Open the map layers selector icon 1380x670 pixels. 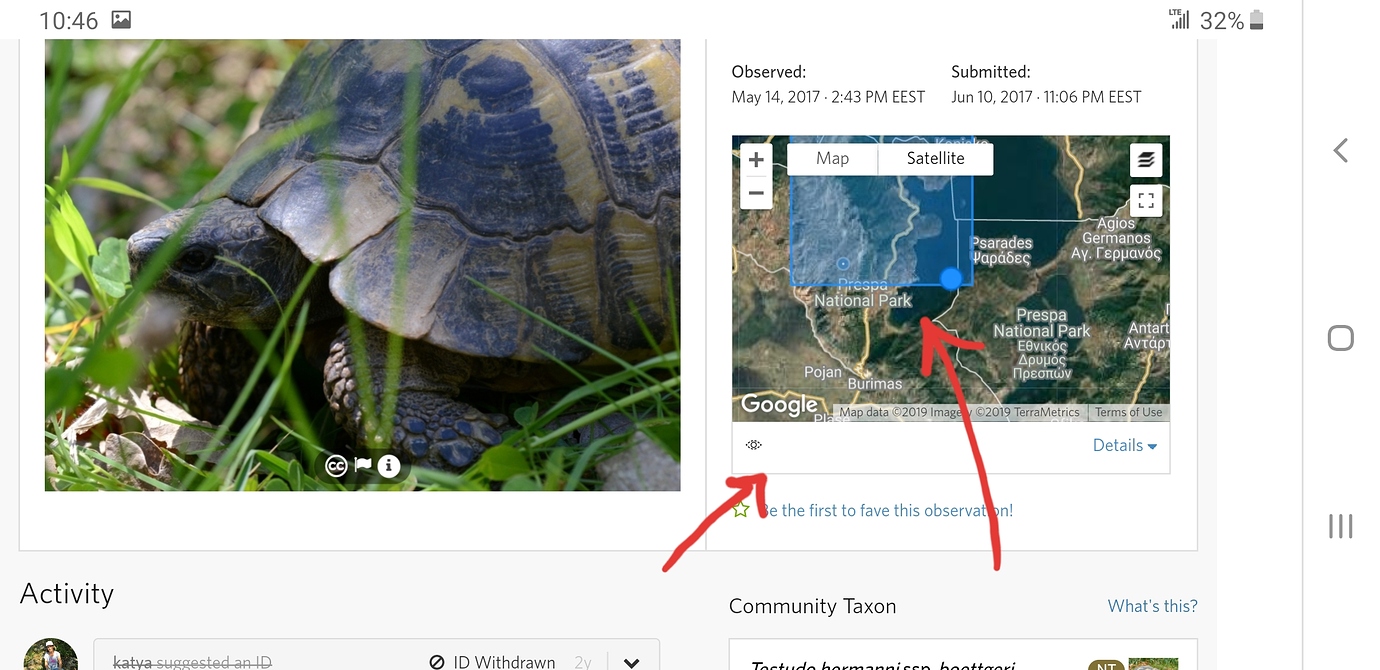point(1146,158)
